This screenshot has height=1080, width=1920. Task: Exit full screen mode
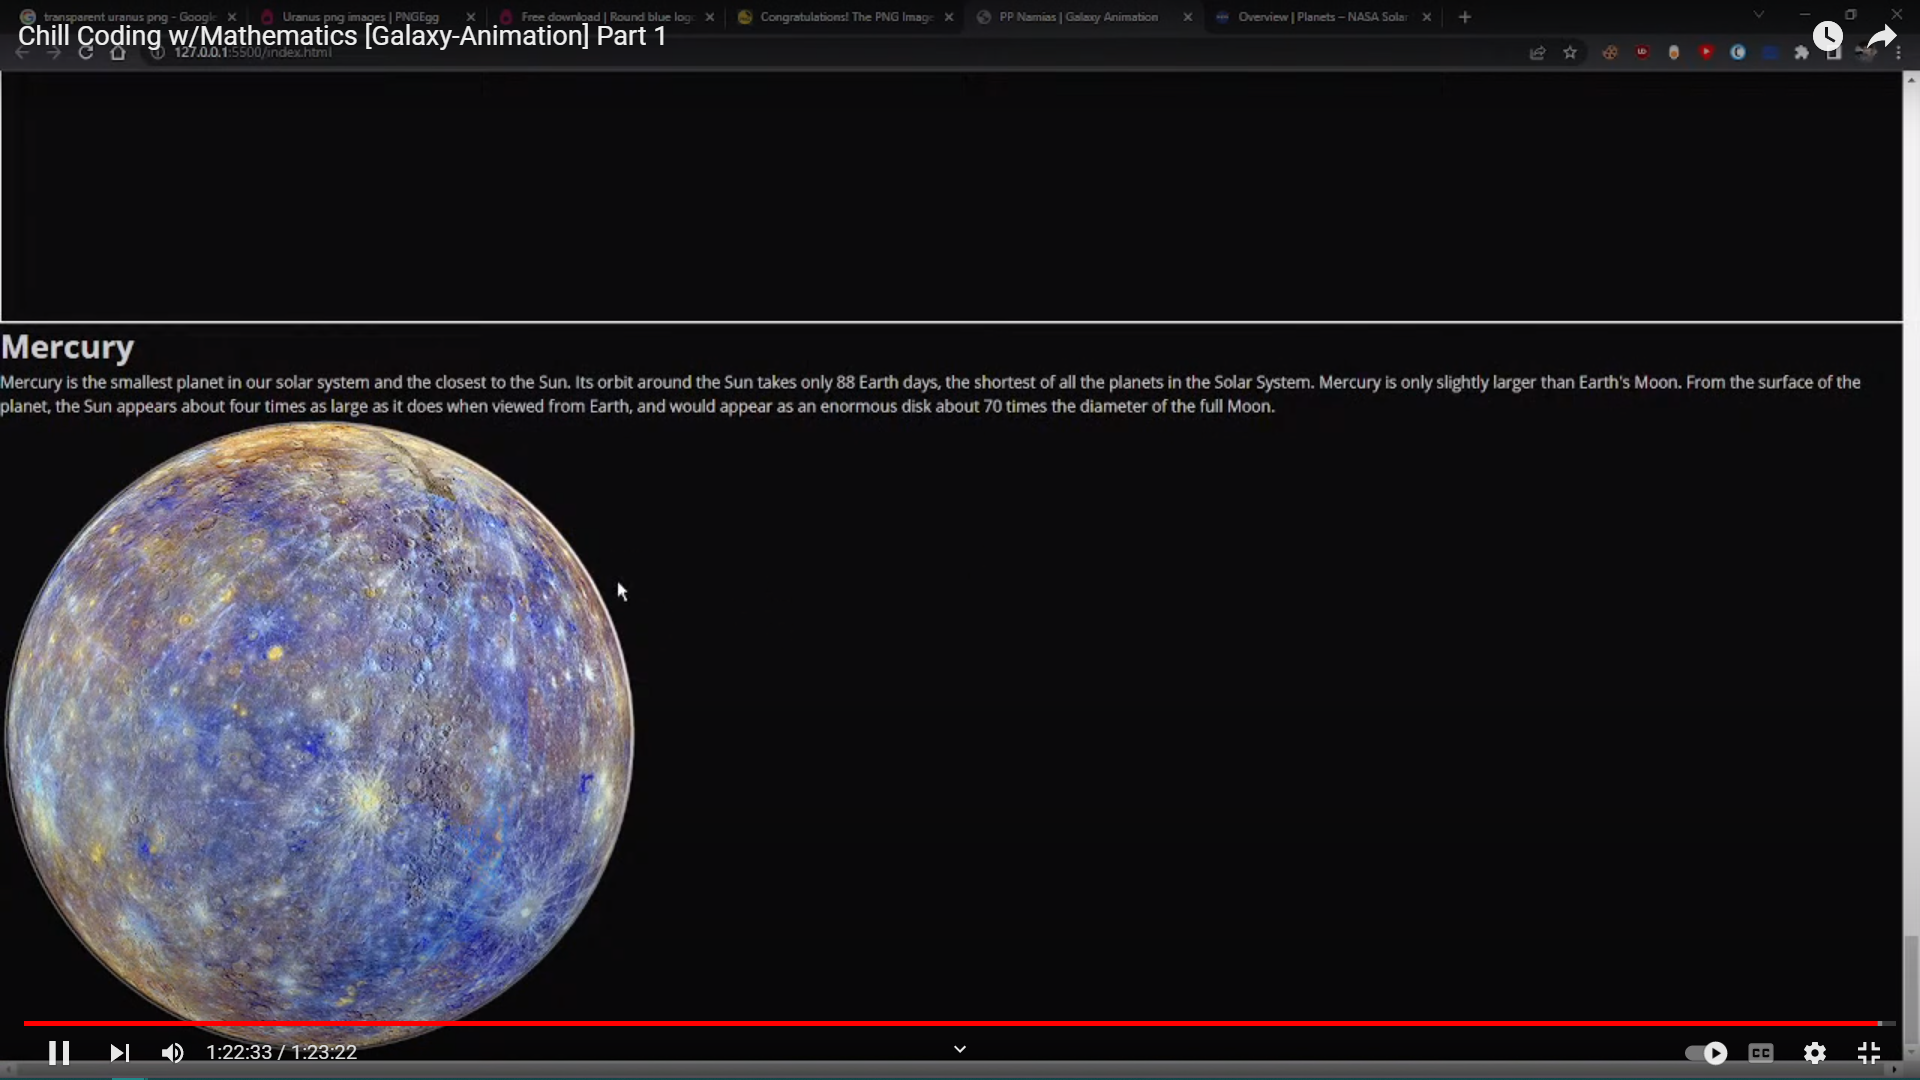tap(1868, 1052)
